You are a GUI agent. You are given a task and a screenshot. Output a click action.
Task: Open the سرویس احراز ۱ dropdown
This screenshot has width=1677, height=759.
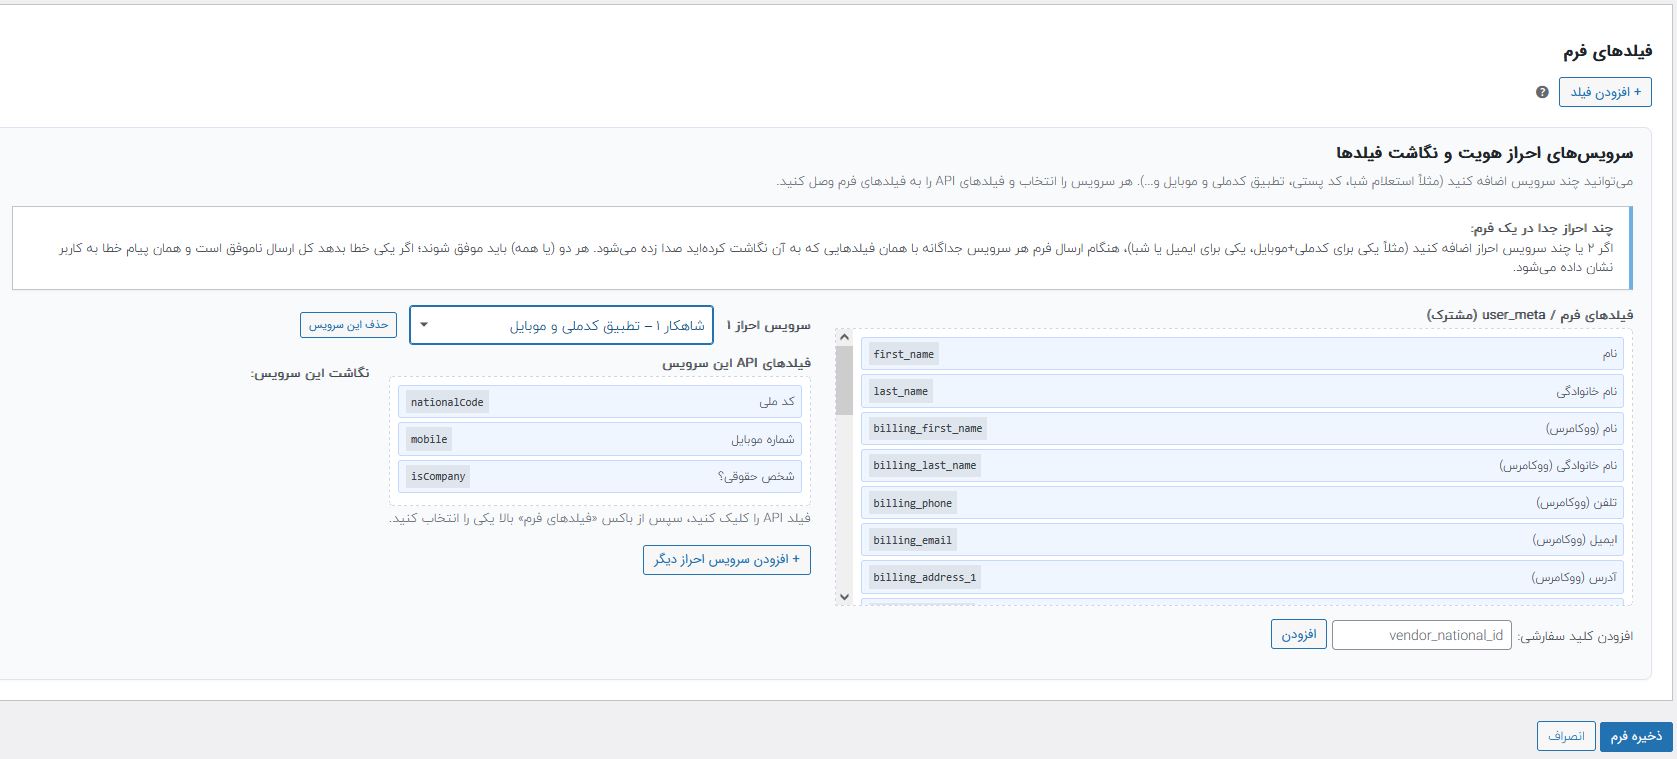(561, 325)
